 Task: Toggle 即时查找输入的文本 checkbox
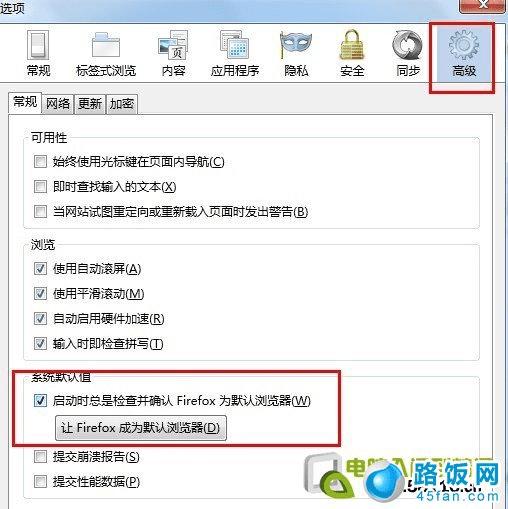pos(40,187)
